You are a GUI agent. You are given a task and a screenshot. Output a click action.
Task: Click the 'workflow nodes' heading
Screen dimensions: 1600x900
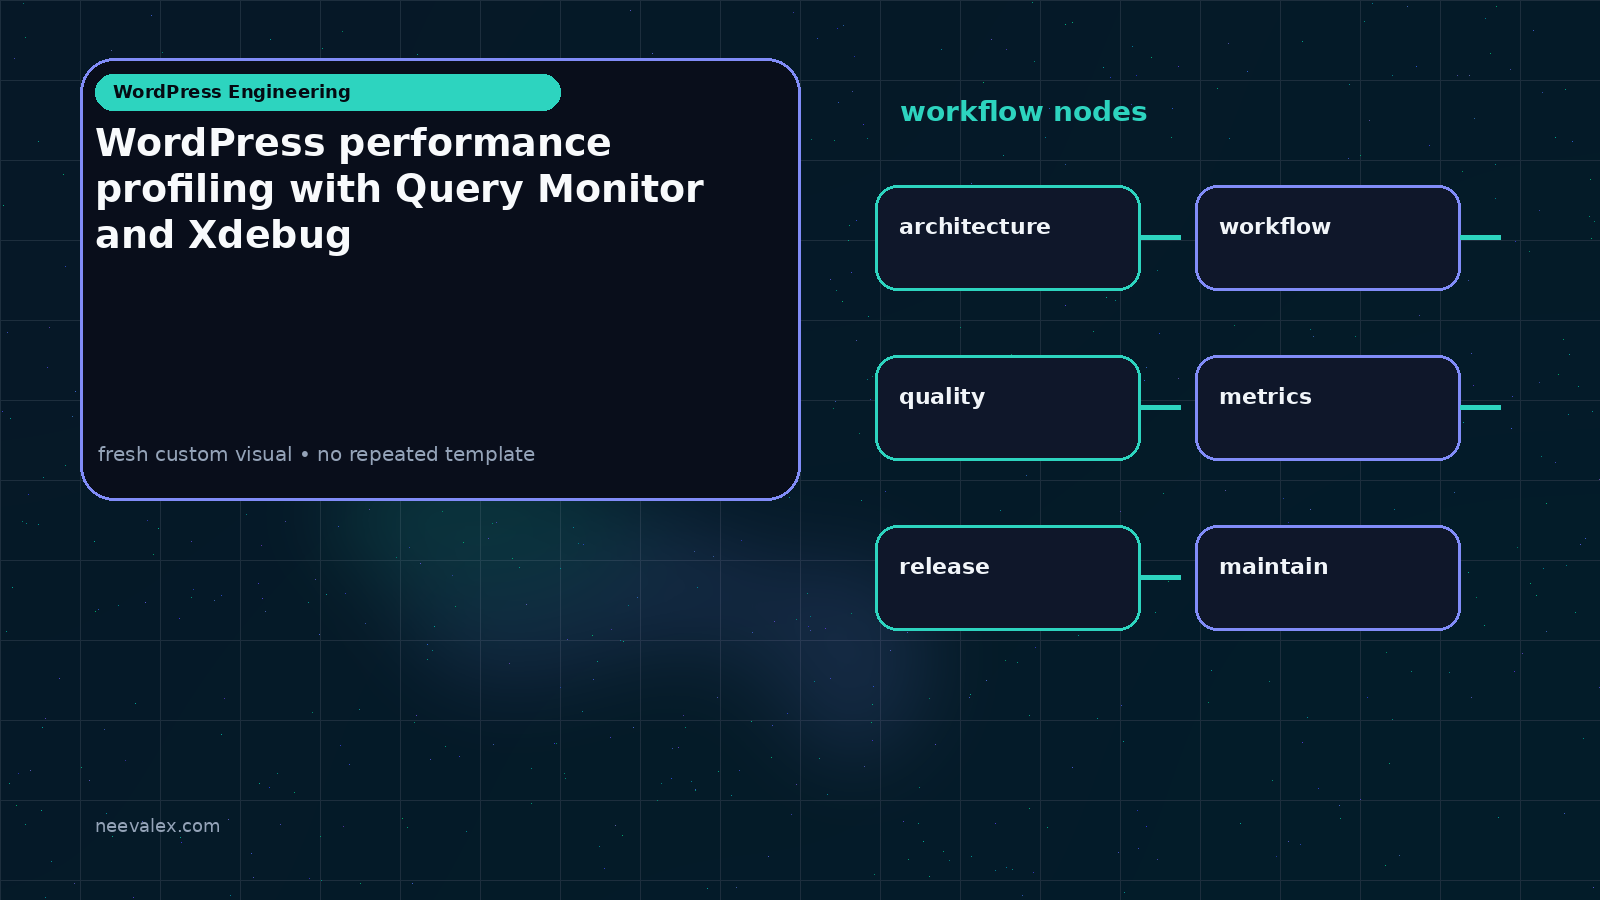[x=1023, y=112]
